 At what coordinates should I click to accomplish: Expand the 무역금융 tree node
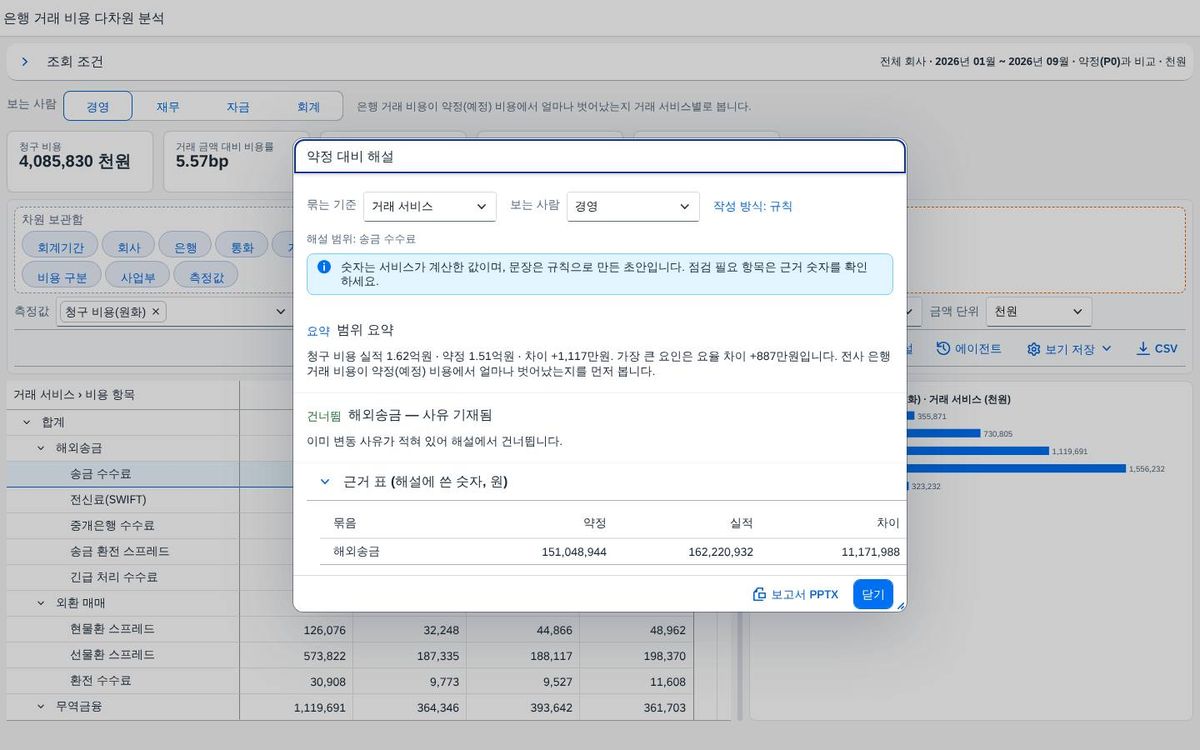click(x=41, y=706)
